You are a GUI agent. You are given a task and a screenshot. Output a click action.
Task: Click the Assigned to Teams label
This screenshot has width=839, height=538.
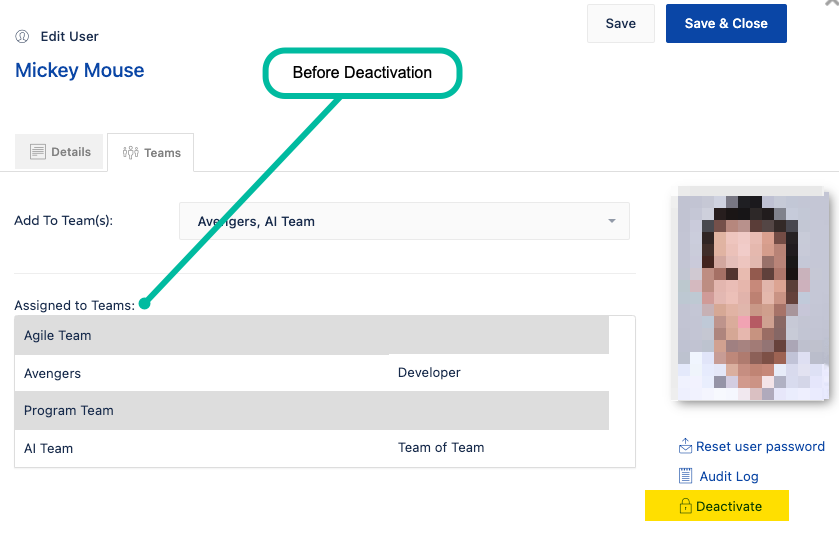click(74, 306)
